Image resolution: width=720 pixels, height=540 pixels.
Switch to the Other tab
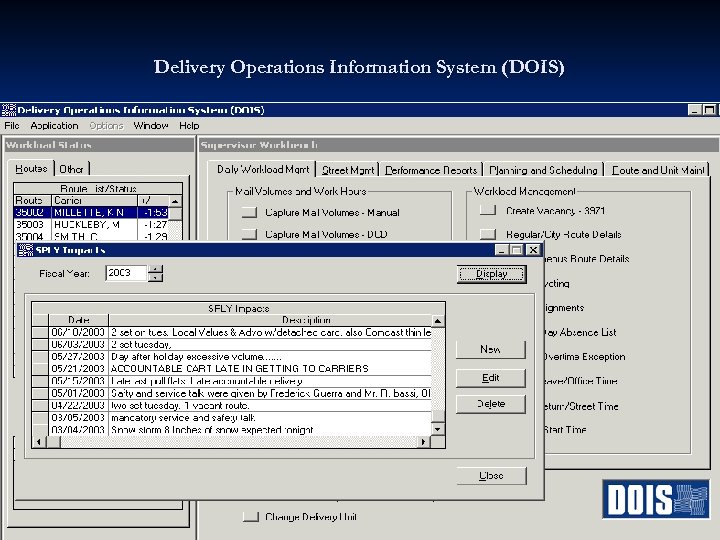point(72,169)
